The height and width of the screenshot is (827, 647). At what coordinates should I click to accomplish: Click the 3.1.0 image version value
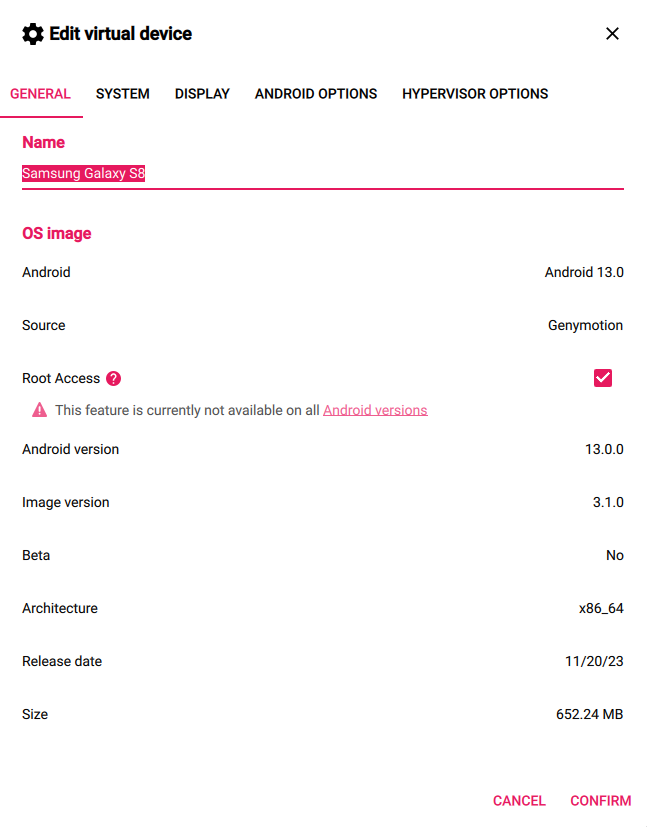coord(608,502)
